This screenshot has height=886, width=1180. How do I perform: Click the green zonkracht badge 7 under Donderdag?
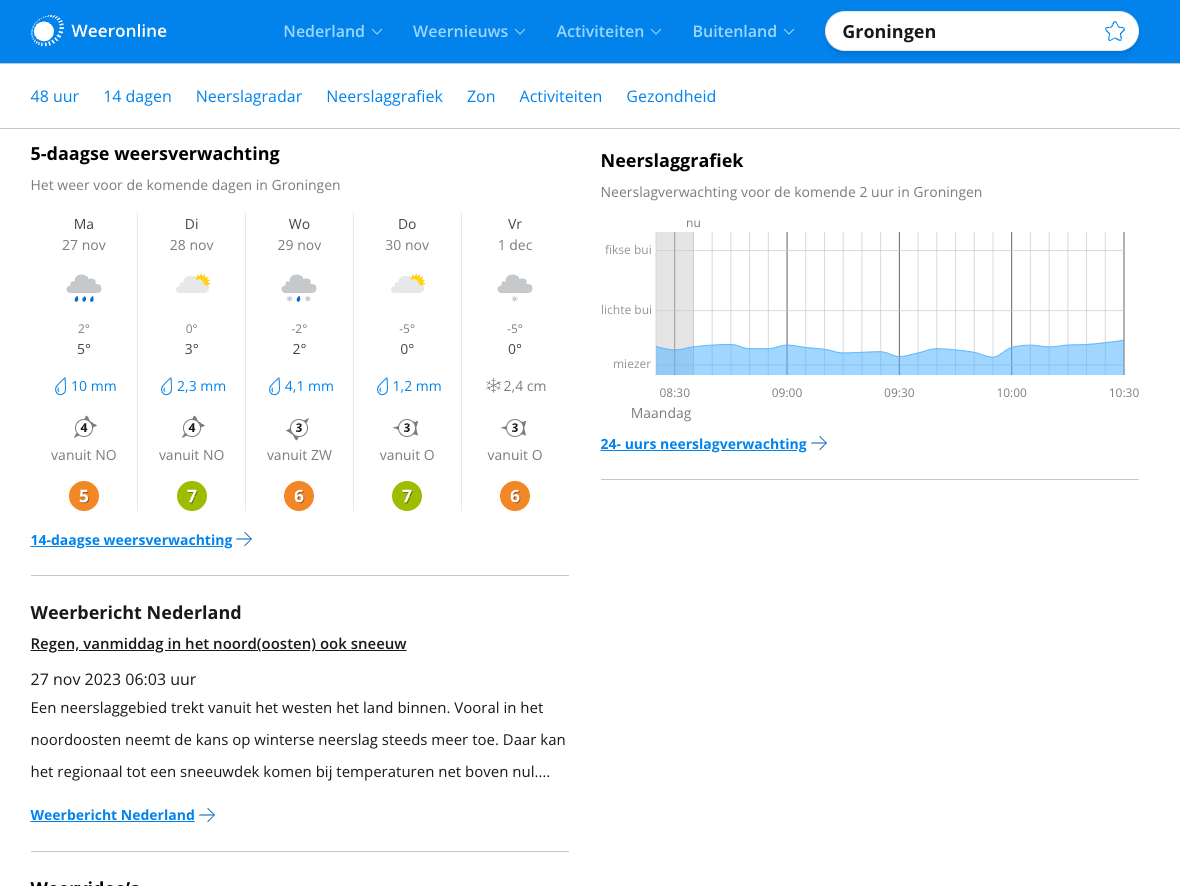(x=407, y=495)
